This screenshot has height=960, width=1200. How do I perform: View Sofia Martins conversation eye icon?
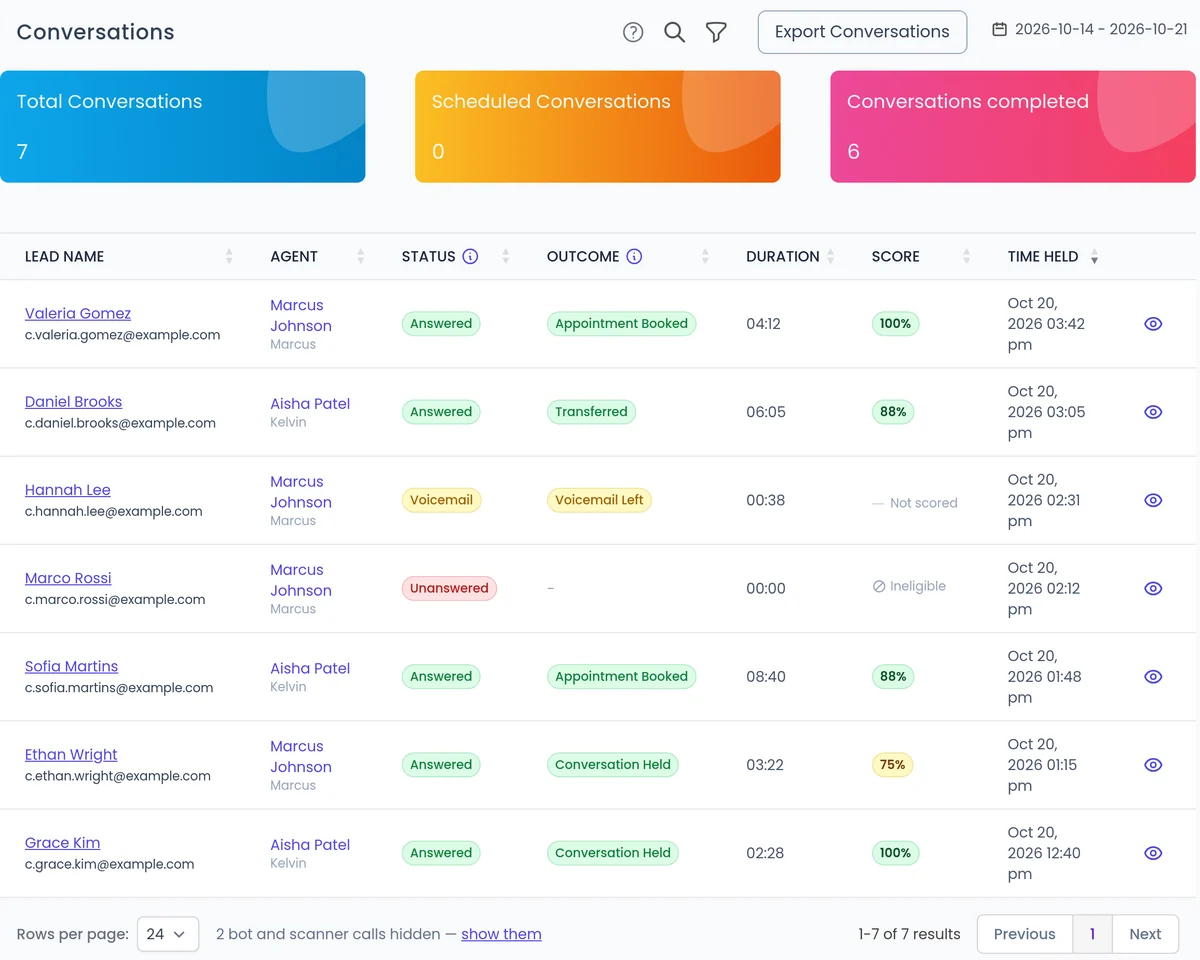(x=1153, y=677)
